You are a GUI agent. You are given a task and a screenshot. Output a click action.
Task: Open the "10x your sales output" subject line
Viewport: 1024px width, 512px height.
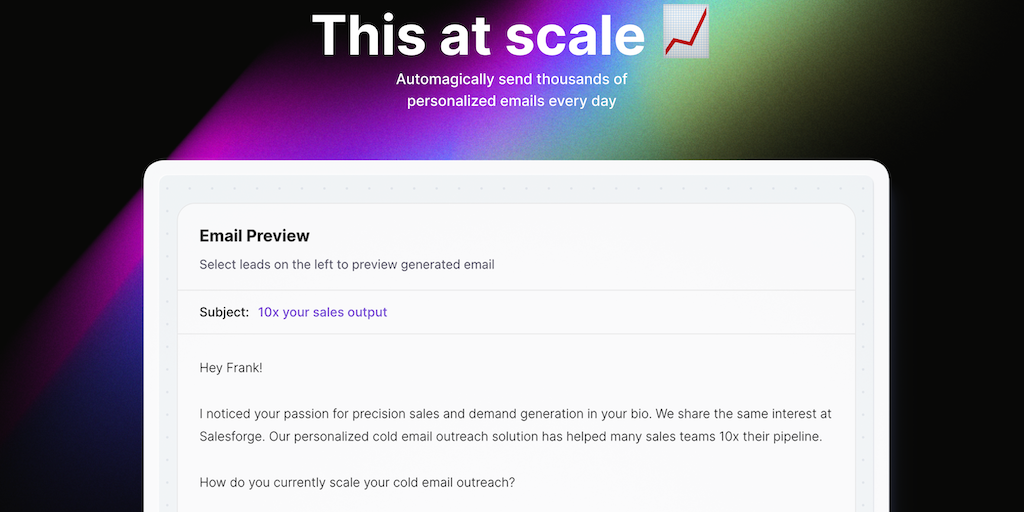(x=322, y=312)
